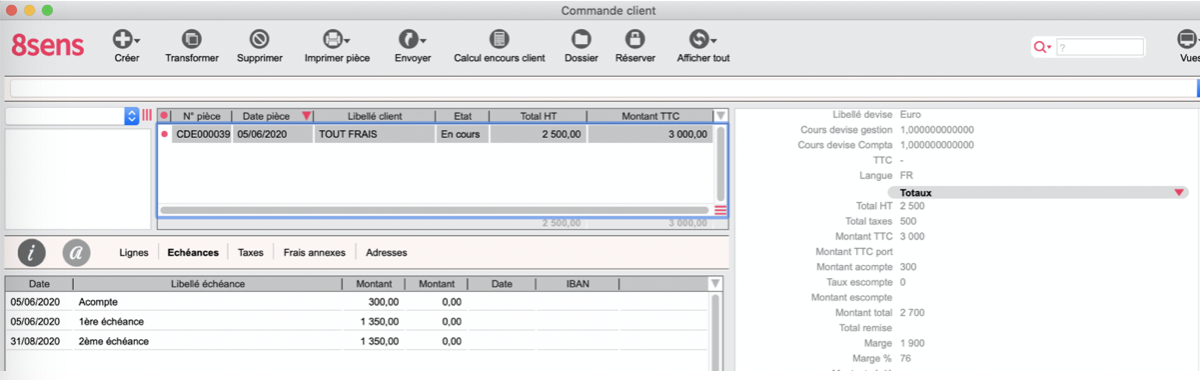
Task: Toggle red dot marker on CDE000039 row
Action: pyautogui.click(x=164, y=134)
